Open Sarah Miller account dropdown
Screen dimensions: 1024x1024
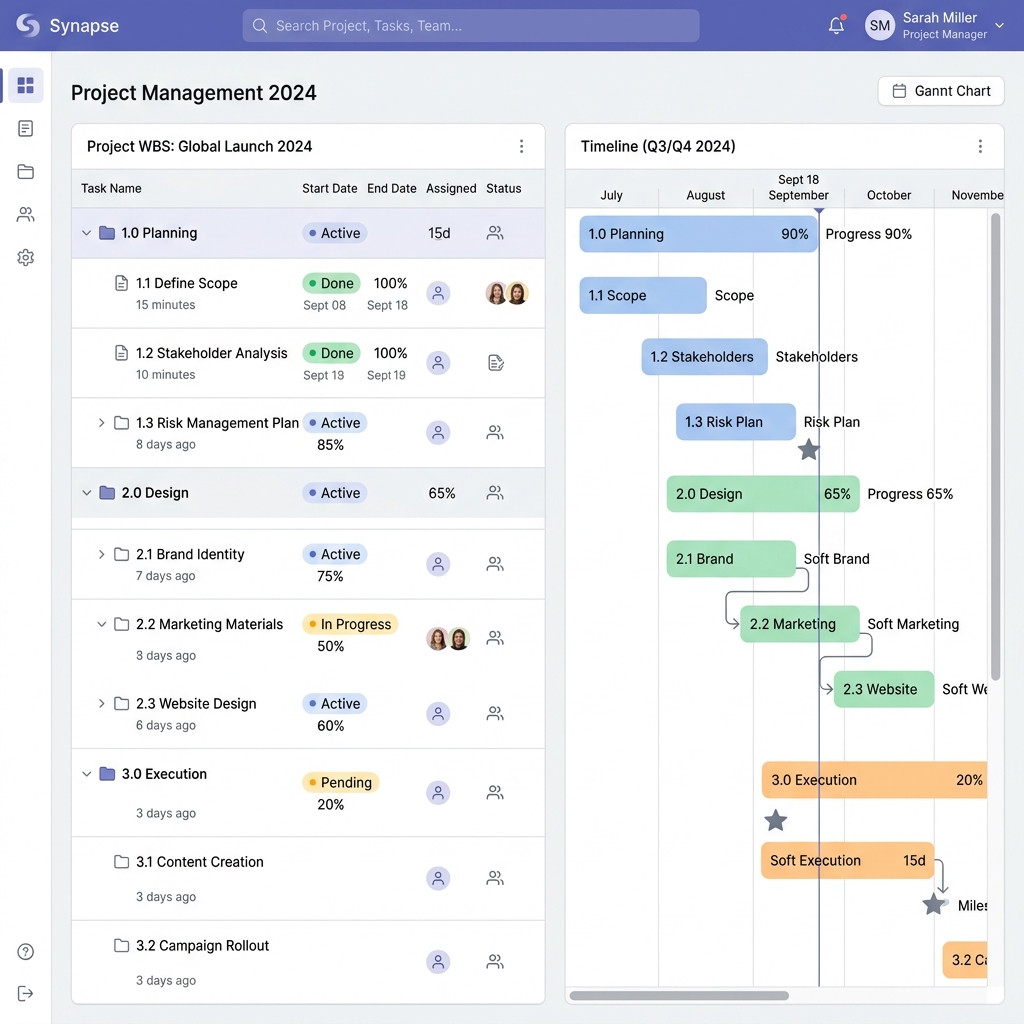click(999, 25)
